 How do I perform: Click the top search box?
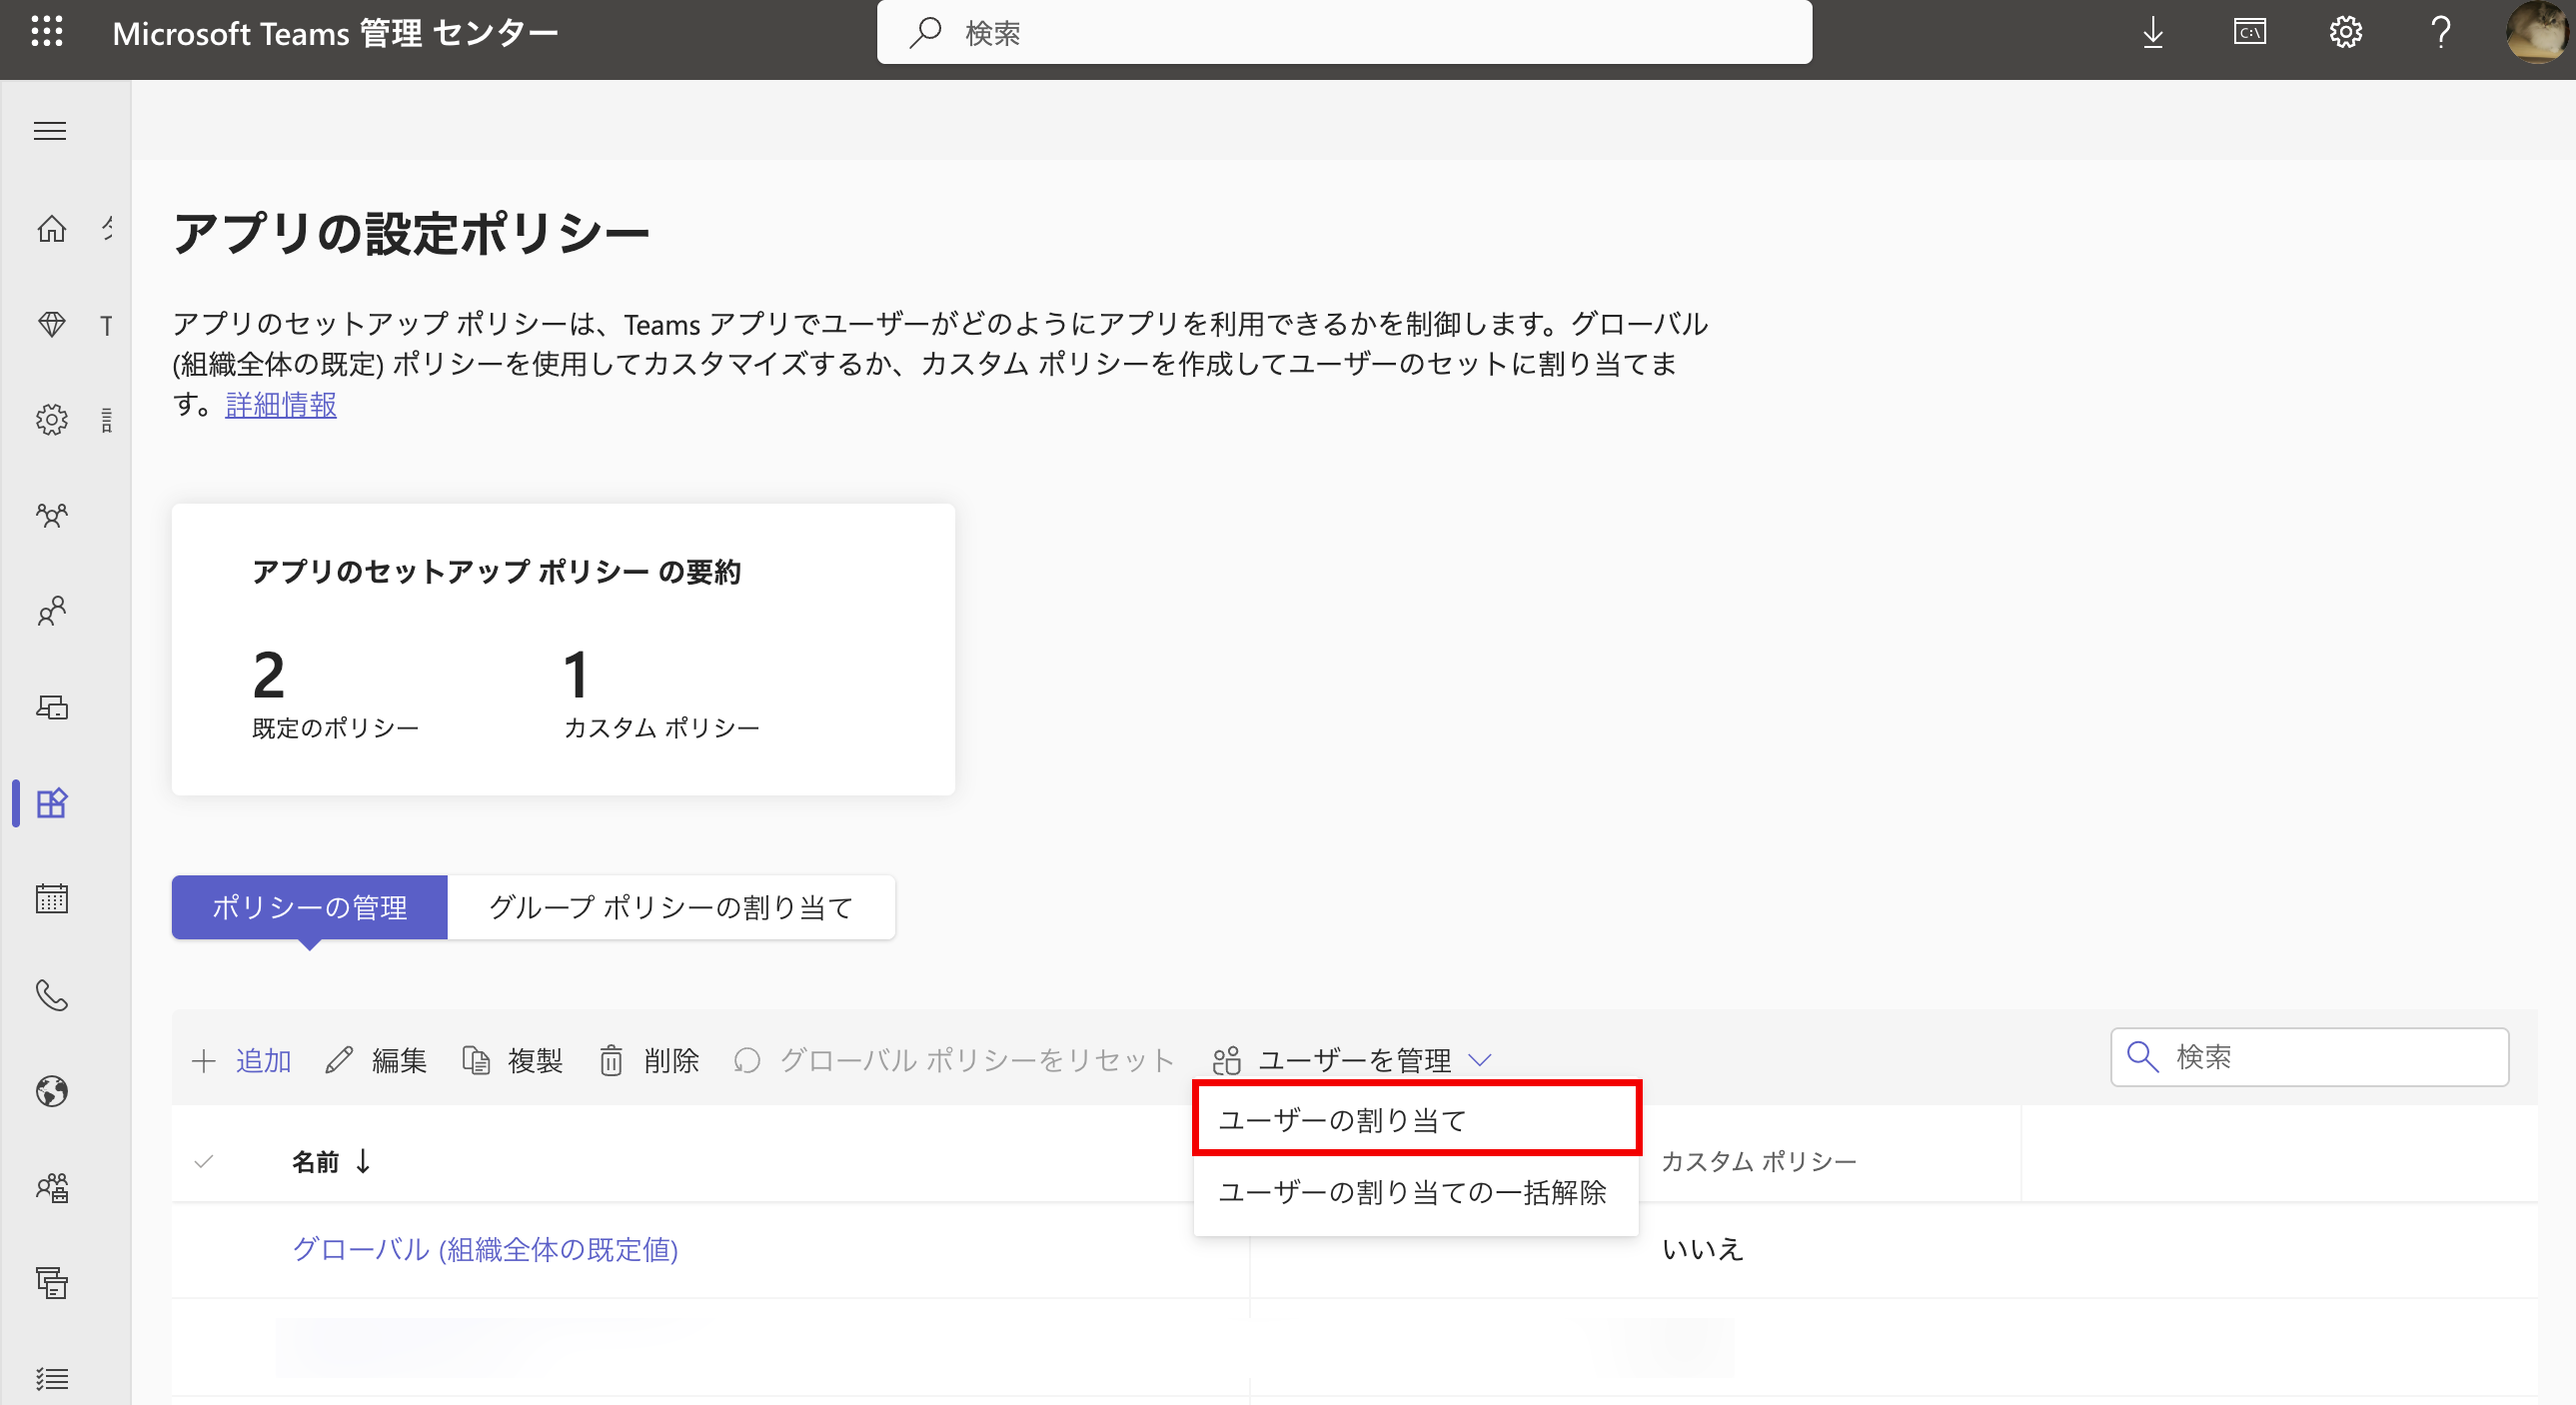(x=1344, y=32)
